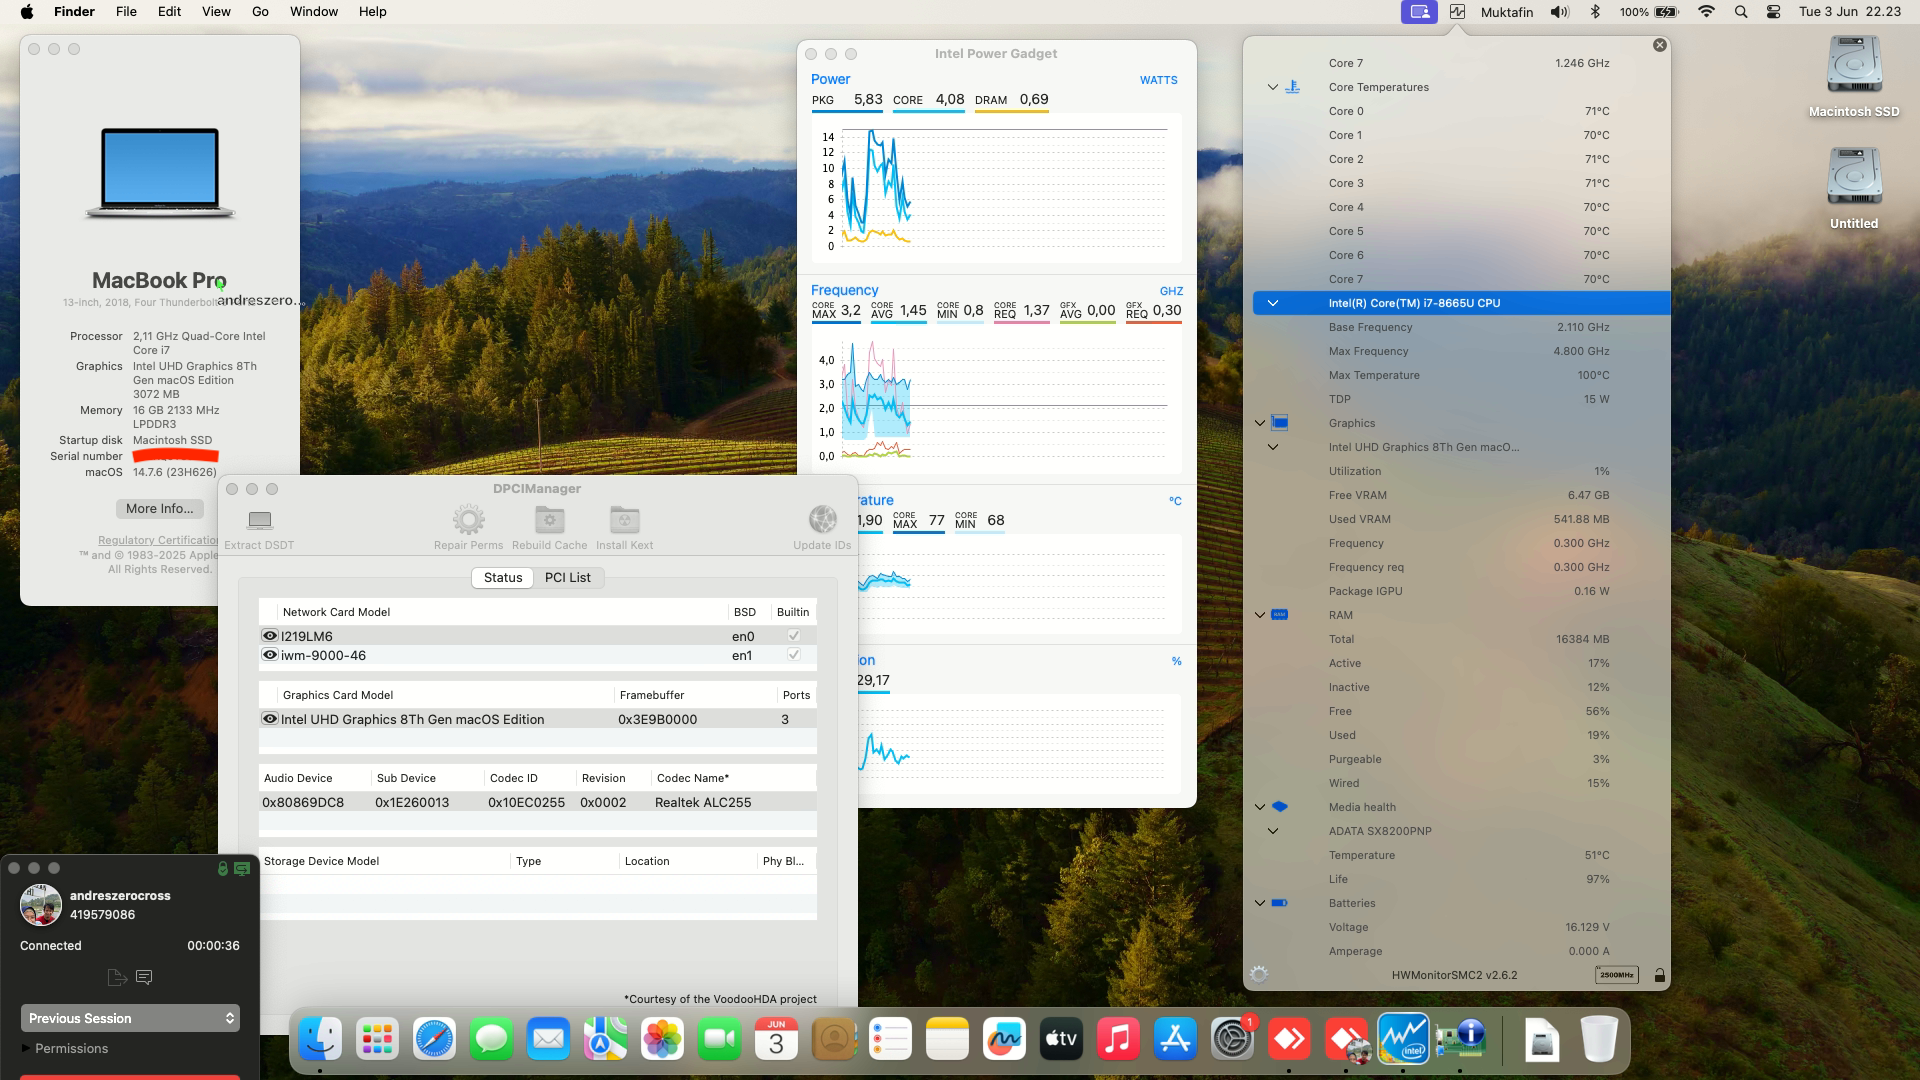Switch to the PCI List tab

click(x=567, y=578)
